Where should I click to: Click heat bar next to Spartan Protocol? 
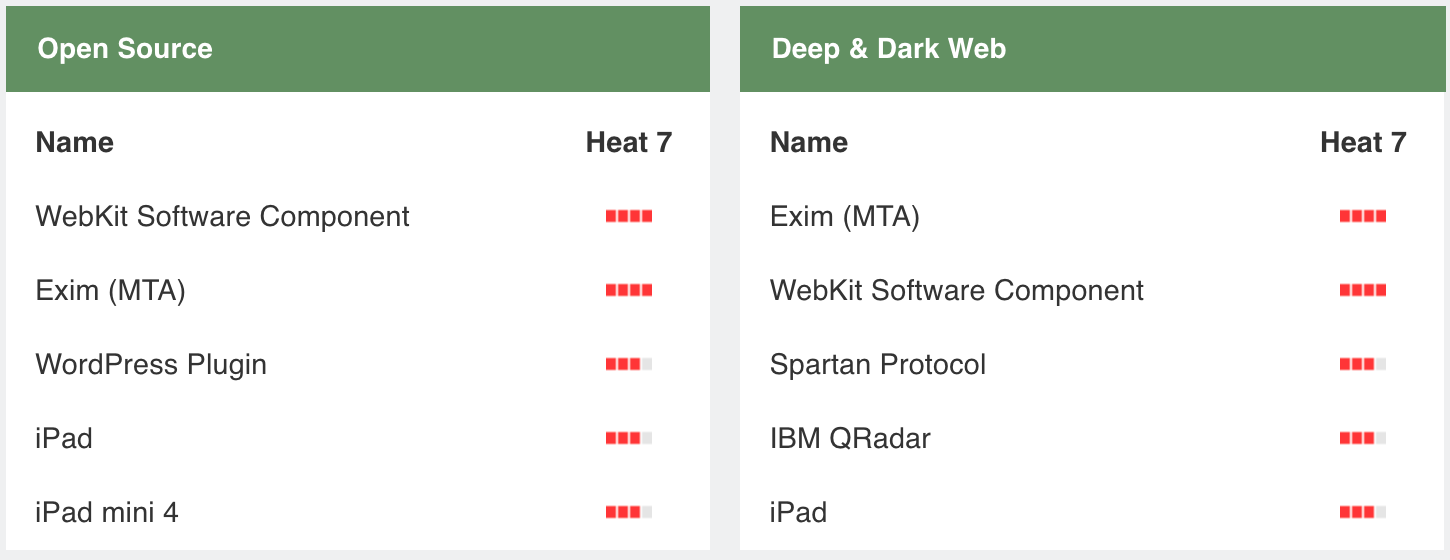[x=1362, y=365]
